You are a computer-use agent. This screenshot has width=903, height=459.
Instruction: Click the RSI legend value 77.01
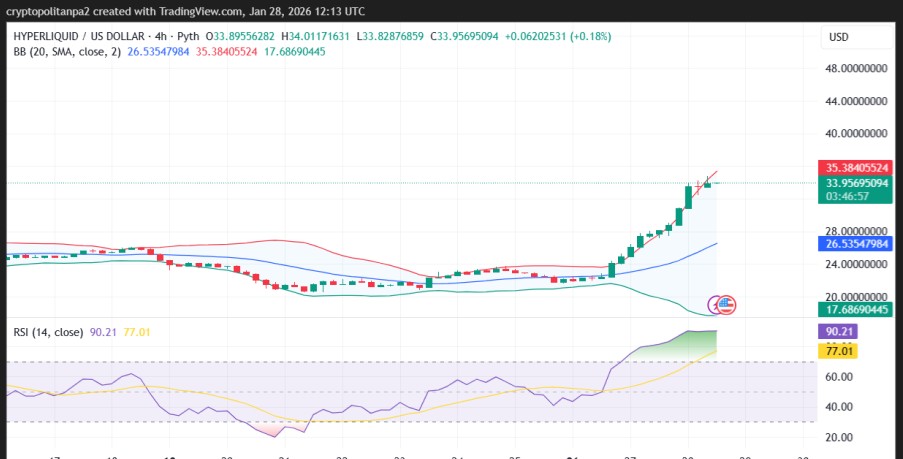point(137,332)
